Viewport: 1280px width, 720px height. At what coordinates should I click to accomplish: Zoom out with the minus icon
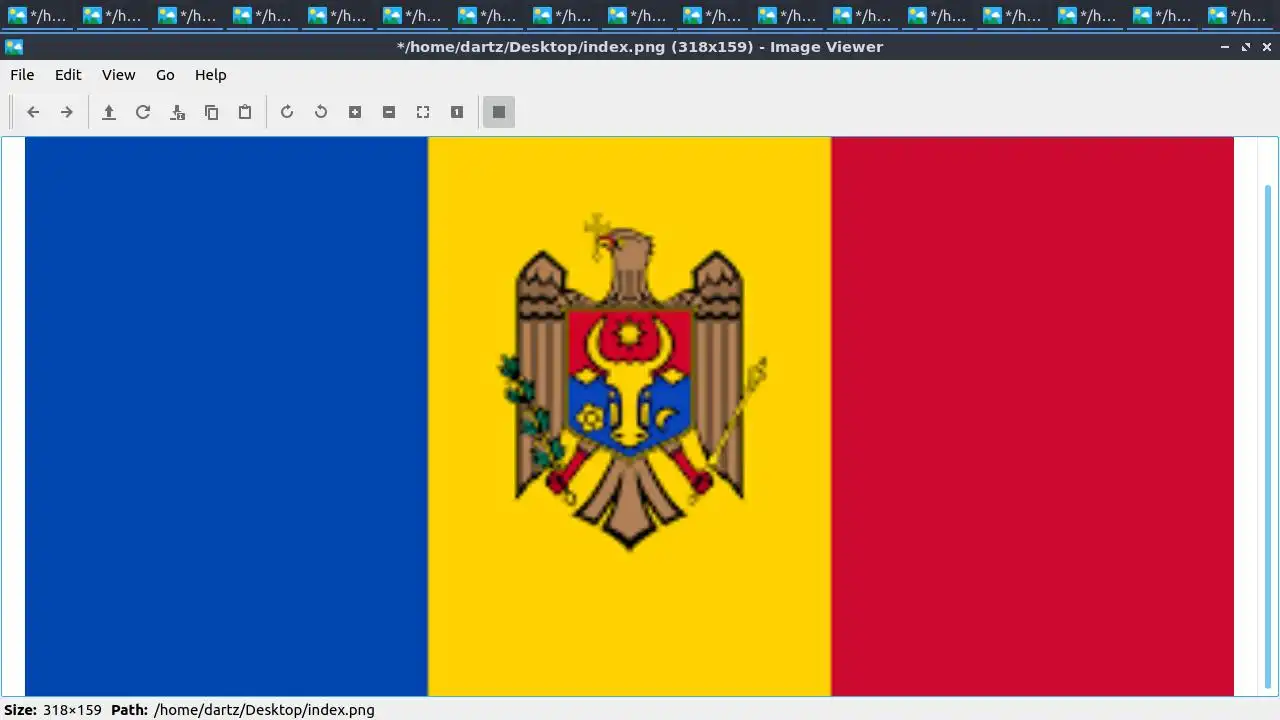coord(389,112)
